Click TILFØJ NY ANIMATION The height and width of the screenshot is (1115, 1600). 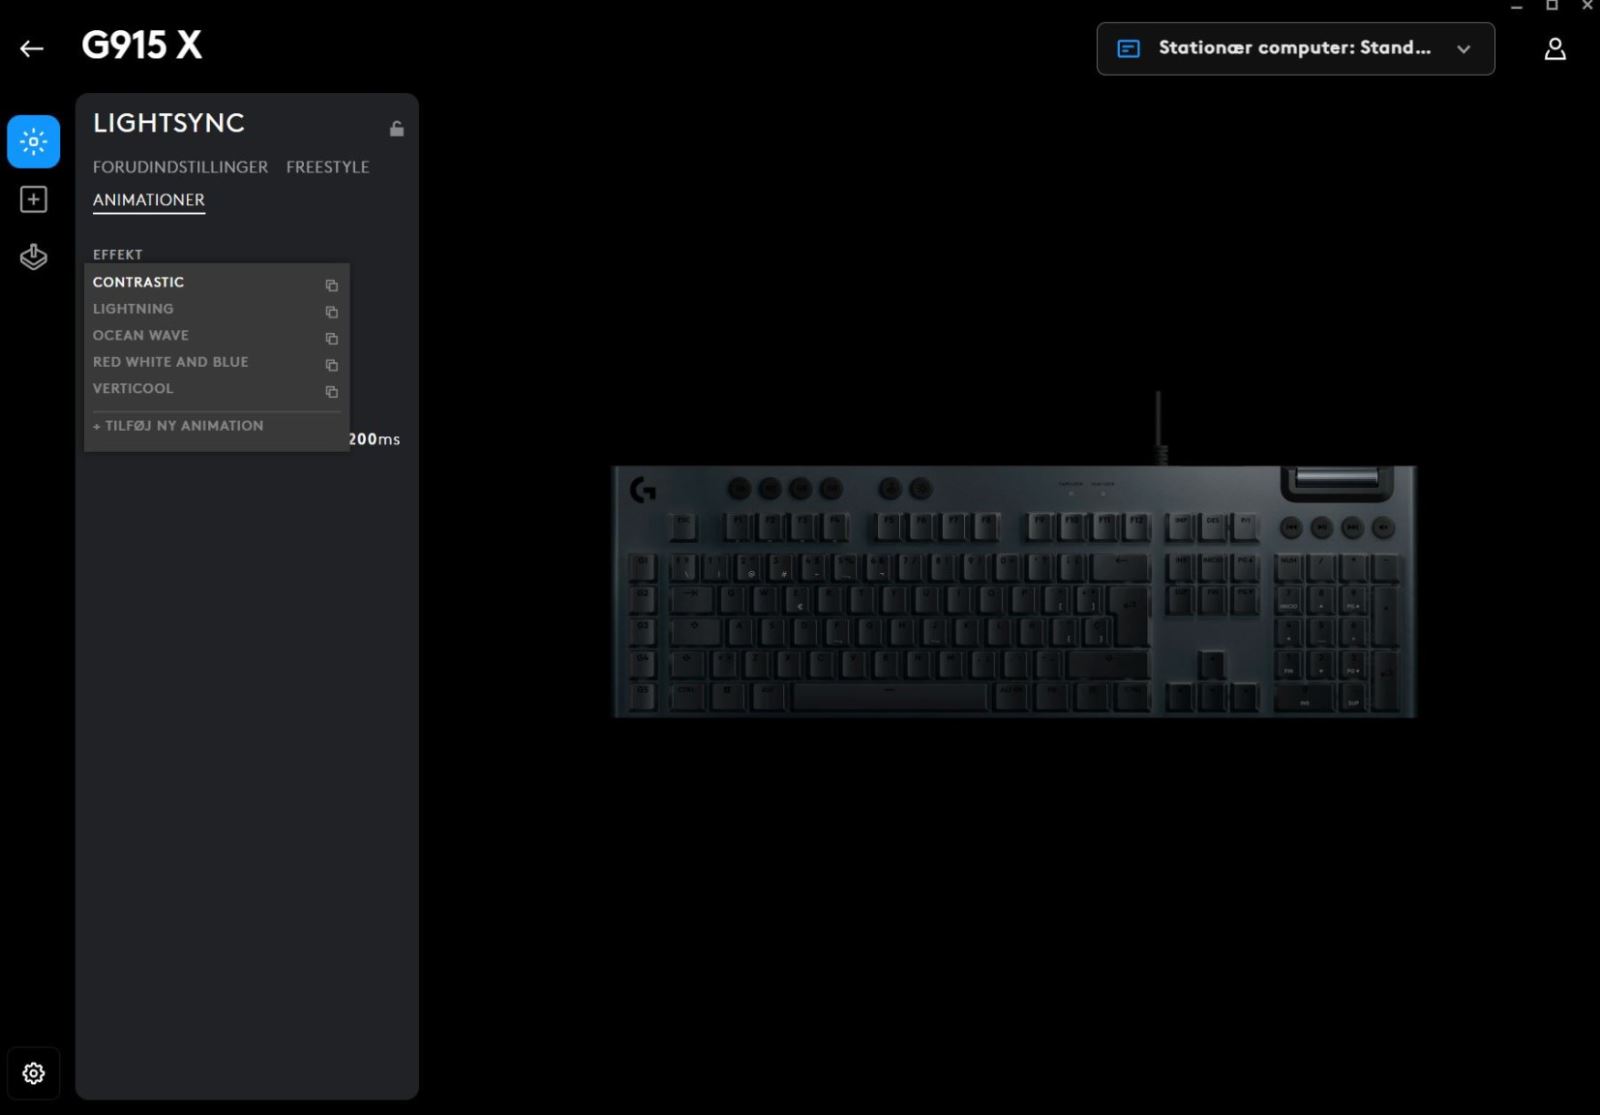(178, 425)
